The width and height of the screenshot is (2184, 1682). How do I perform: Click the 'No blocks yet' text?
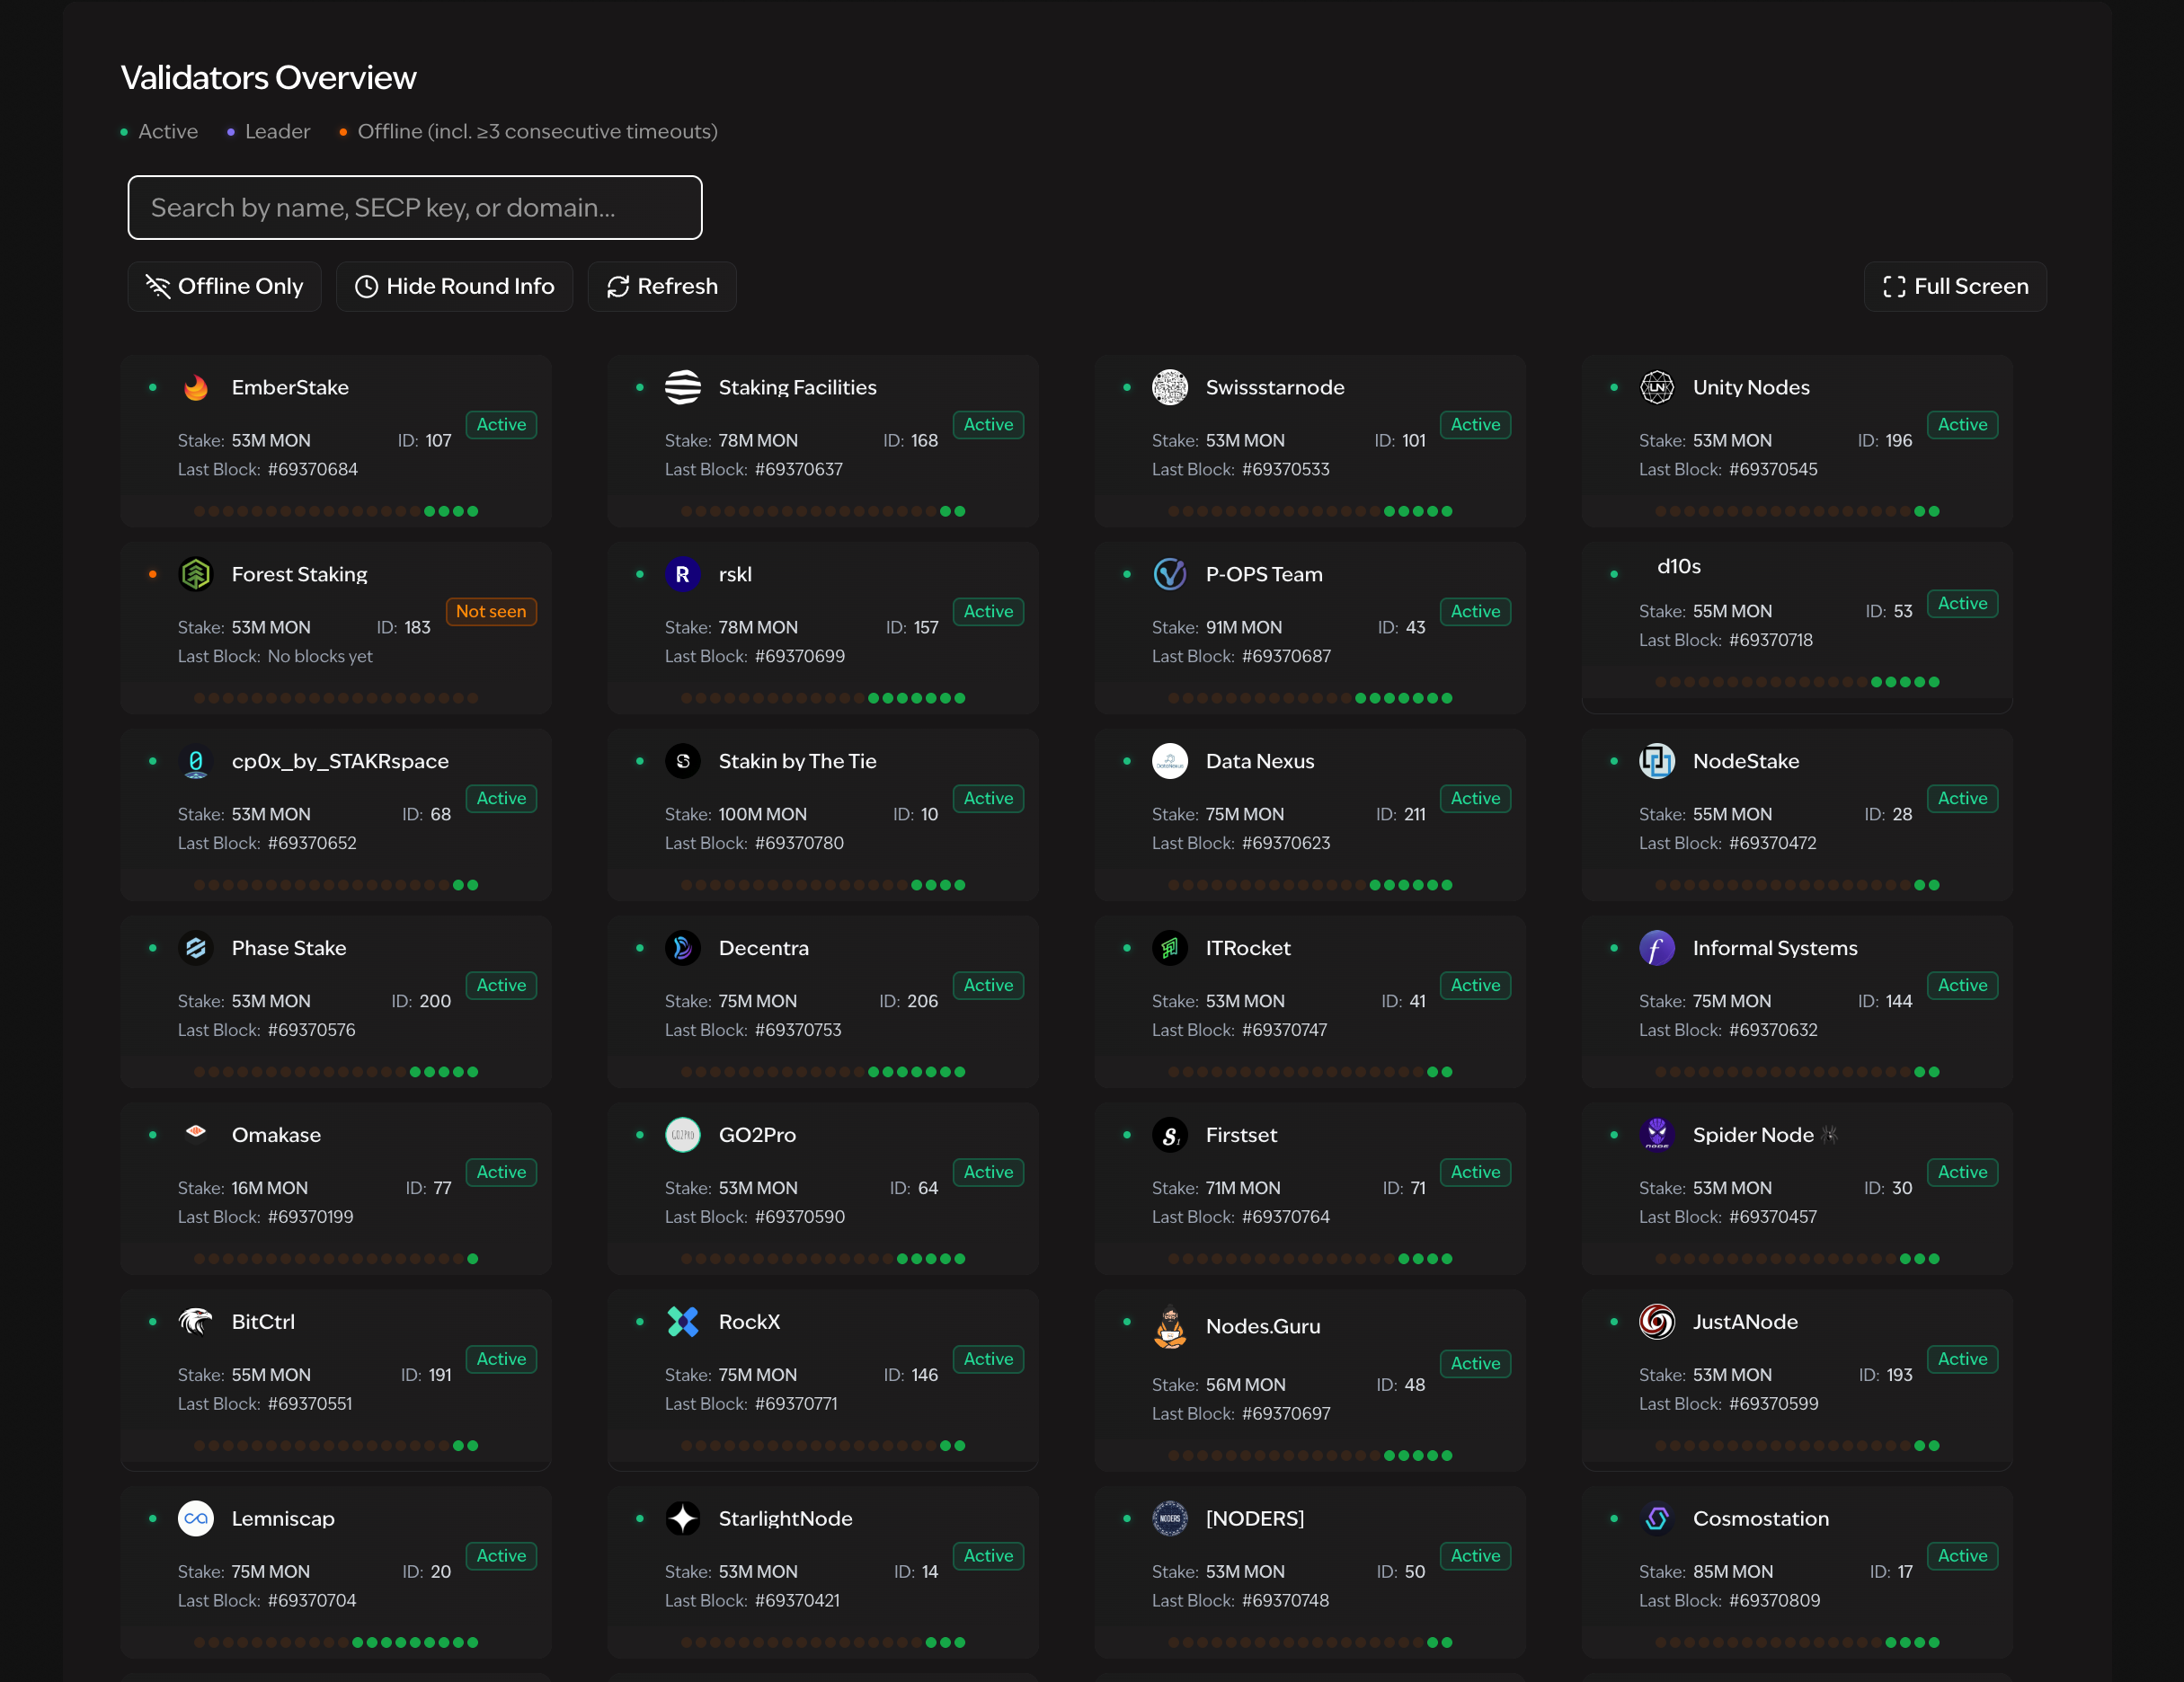click(x=320, y=657)
